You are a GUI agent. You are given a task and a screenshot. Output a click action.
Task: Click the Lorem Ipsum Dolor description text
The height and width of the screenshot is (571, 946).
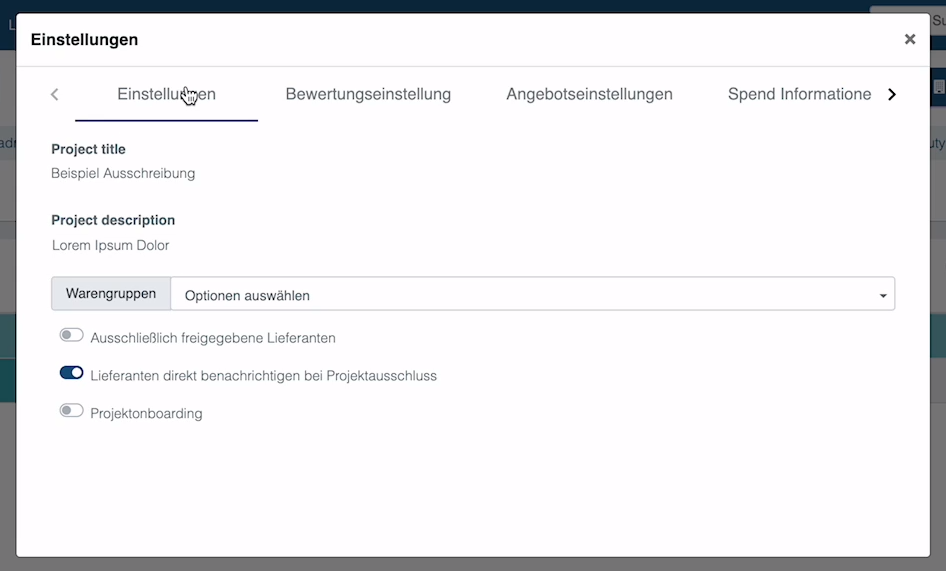pos(110,245)
